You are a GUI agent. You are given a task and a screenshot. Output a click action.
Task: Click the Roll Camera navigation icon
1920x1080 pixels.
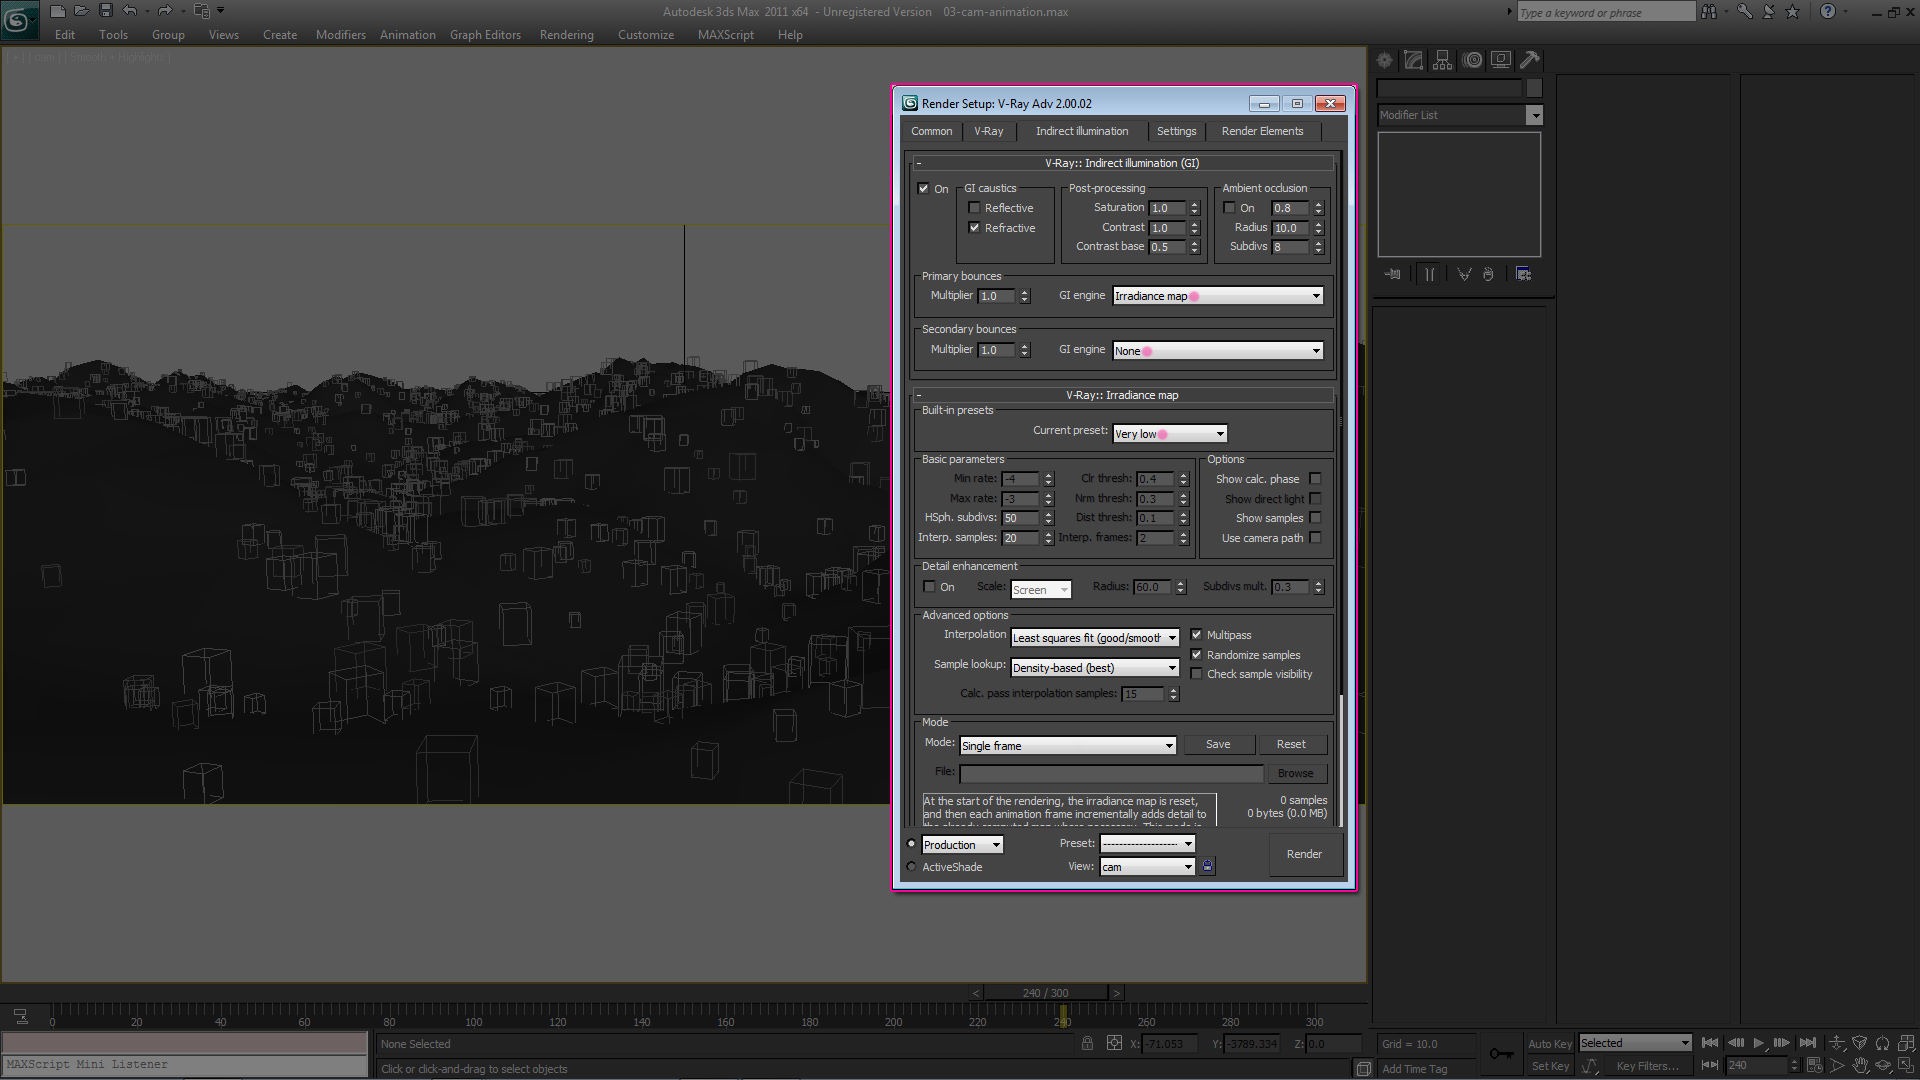(1884, 1043)
